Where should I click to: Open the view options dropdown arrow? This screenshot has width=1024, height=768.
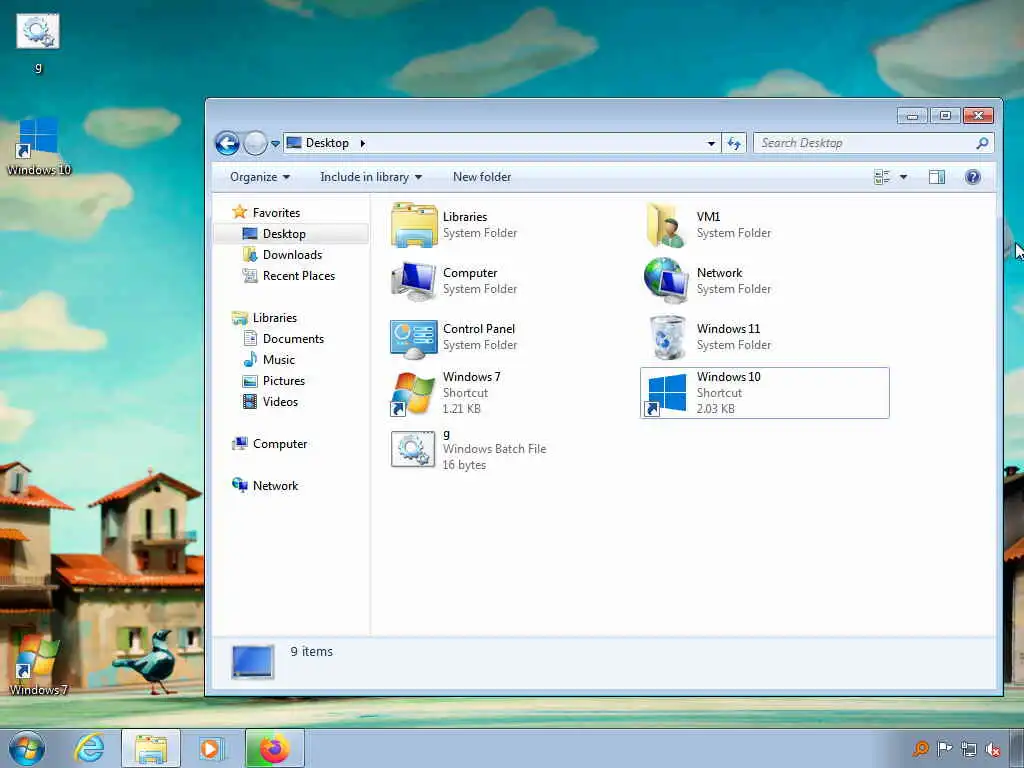[903, 177]
